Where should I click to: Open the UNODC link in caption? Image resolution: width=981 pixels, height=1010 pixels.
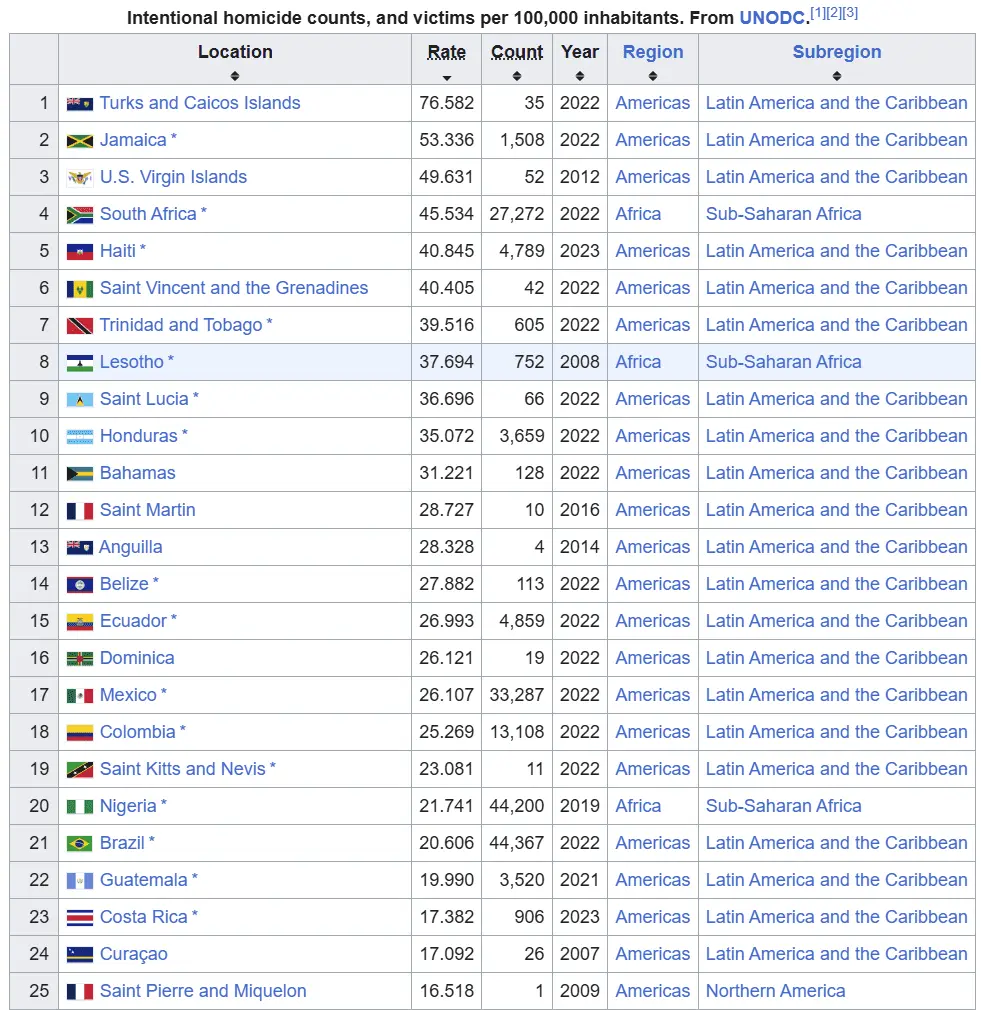pos(774,18)
